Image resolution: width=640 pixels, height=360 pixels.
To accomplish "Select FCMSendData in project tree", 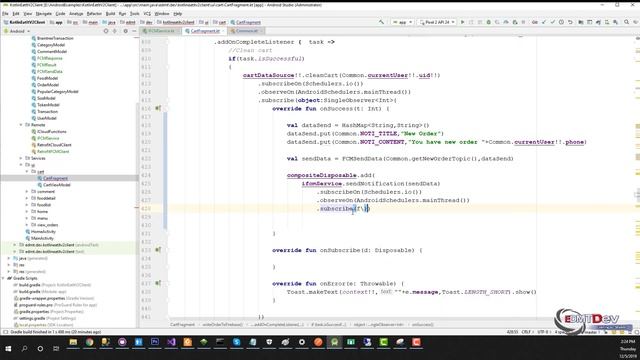I will (50, 71).
